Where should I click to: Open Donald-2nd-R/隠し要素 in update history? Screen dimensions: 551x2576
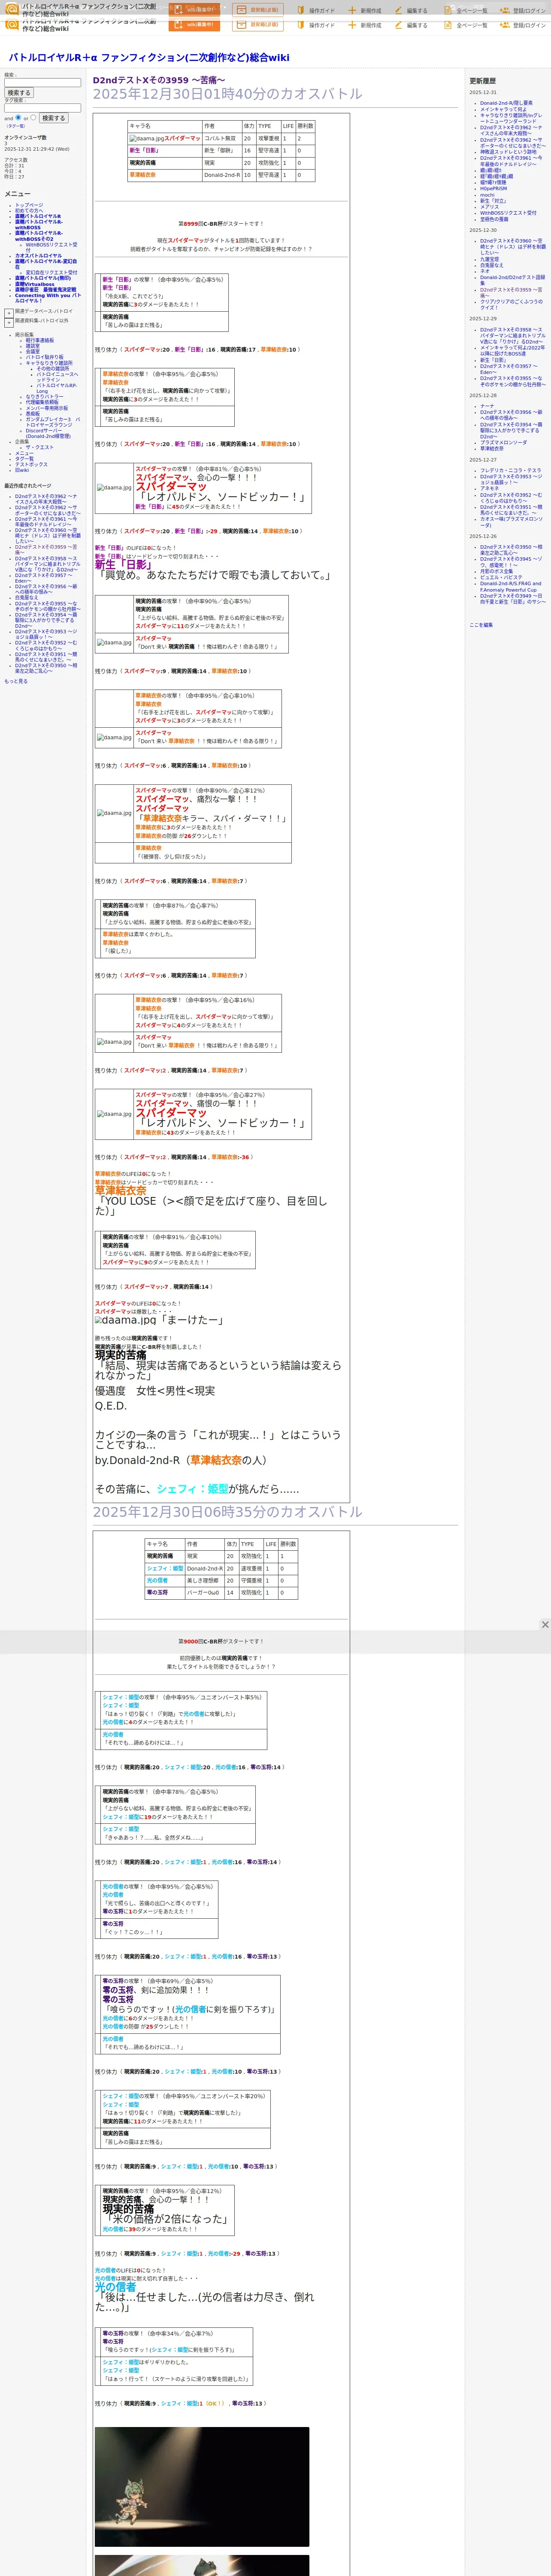(506, 103)
